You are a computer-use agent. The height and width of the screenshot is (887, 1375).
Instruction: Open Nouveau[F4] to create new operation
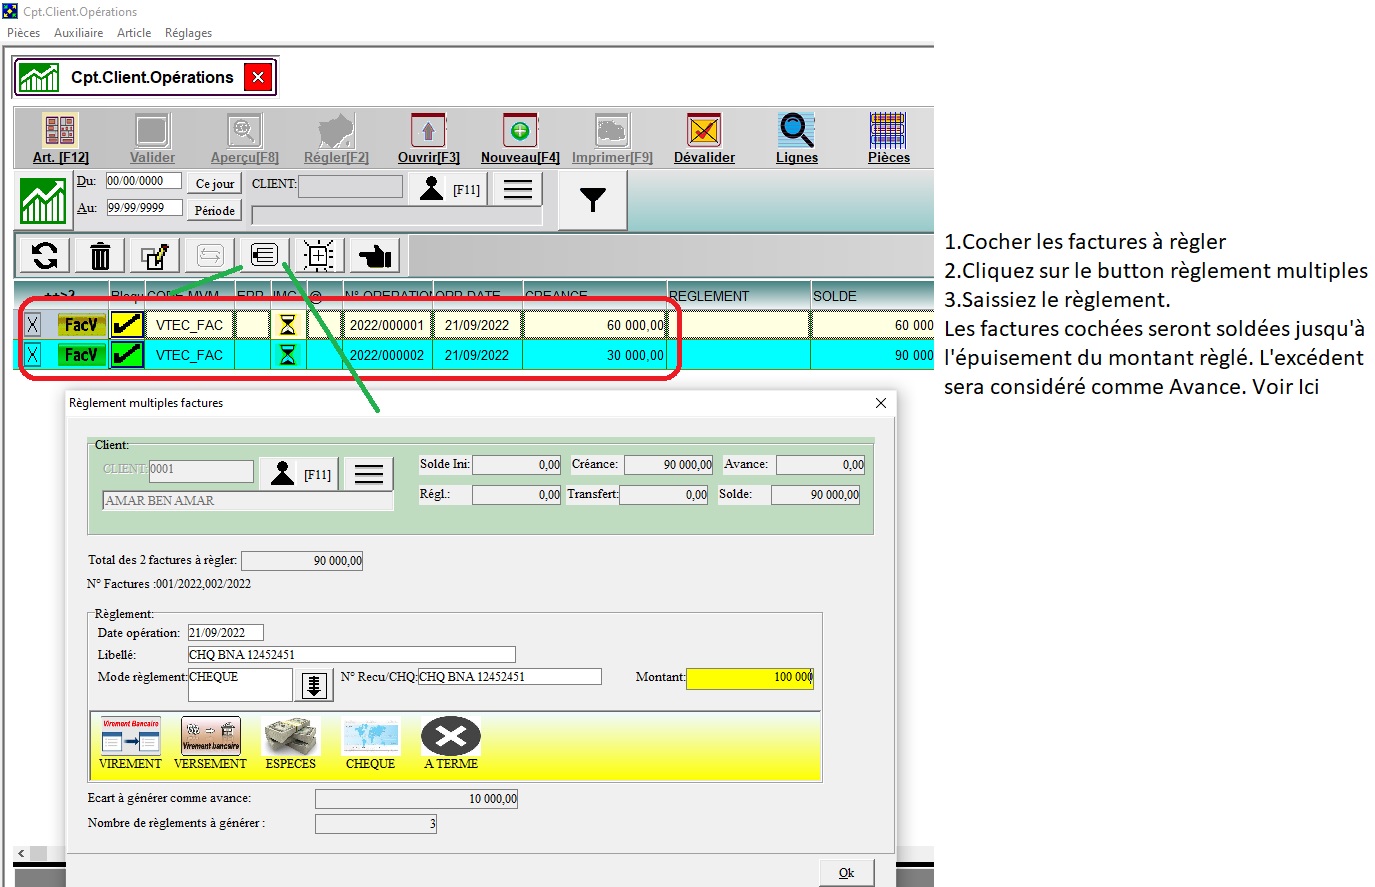click(x=520, y=138)
